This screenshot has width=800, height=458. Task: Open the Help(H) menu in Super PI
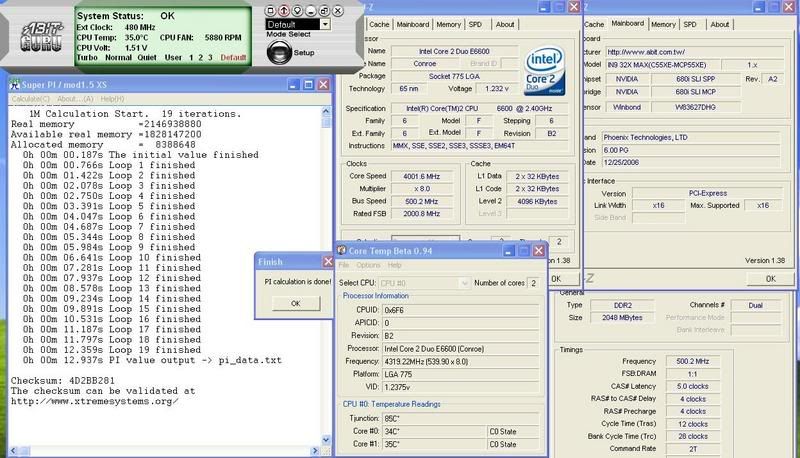coord(112,99)
